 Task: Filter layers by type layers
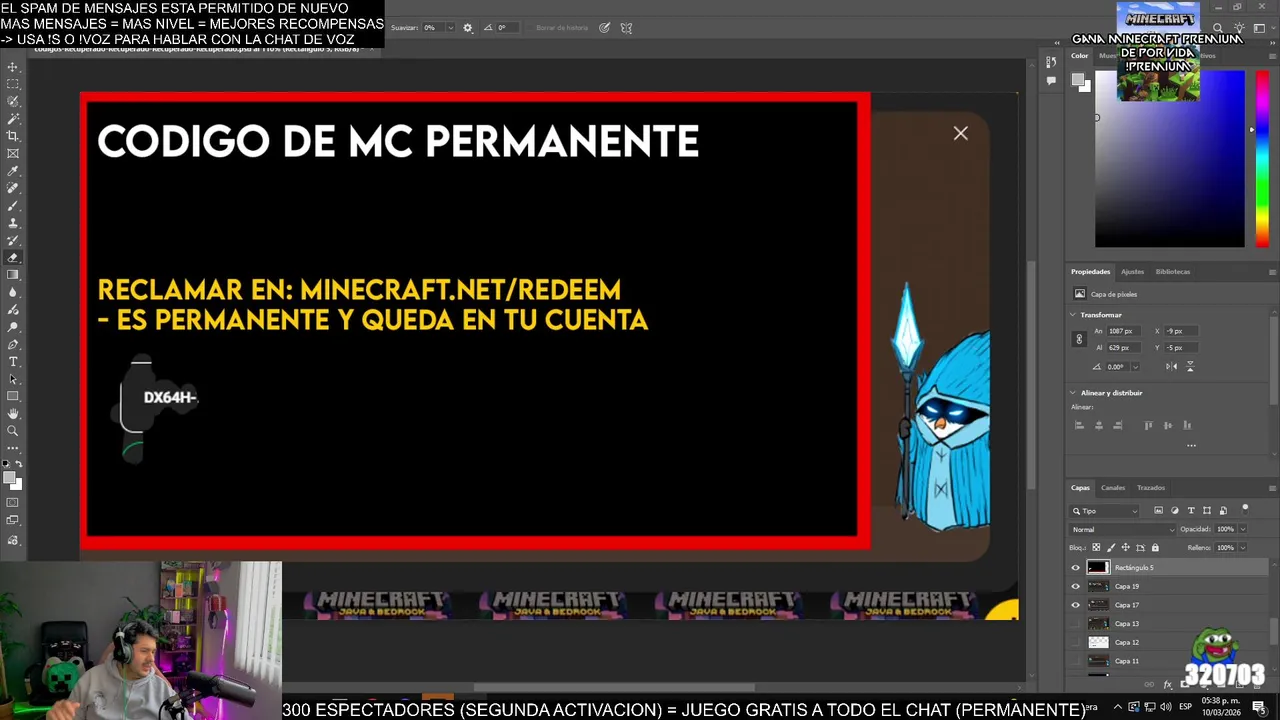(1191, 511)
